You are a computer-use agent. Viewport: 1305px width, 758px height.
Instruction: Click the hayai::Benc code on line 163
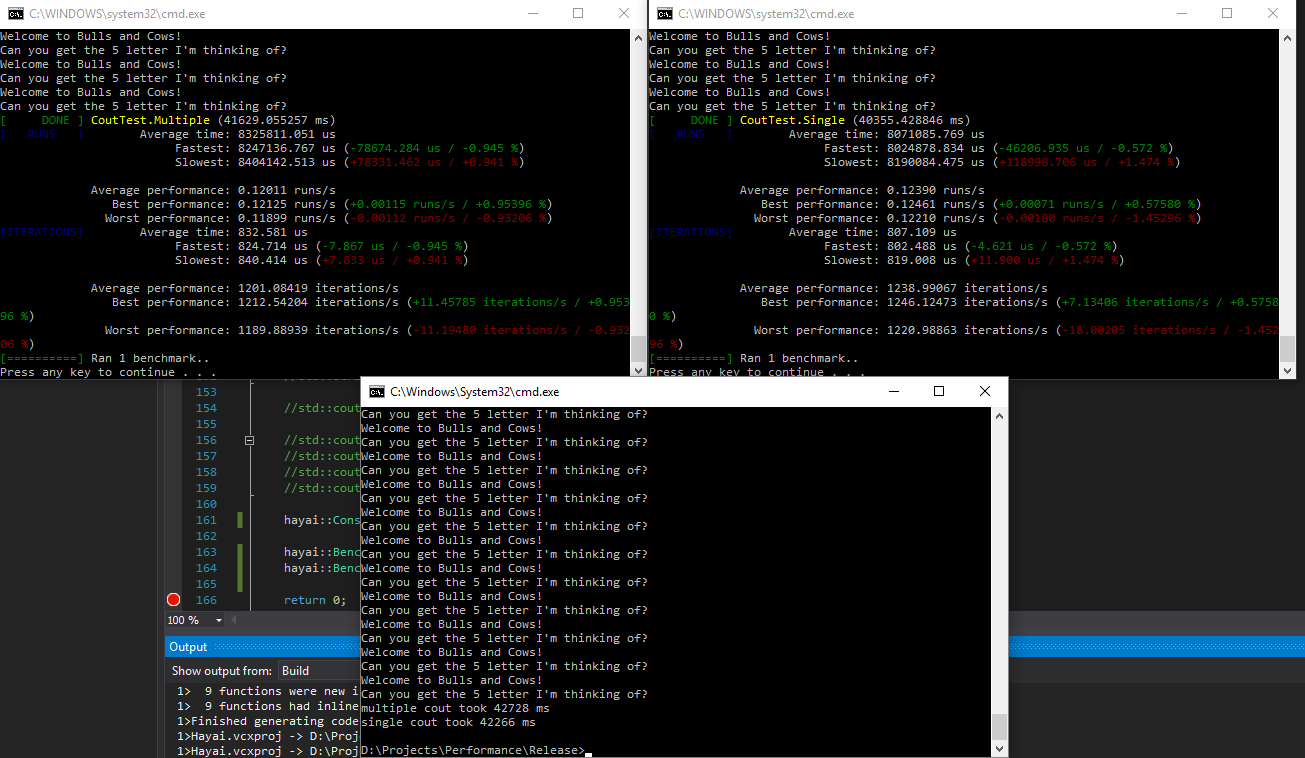322,552
